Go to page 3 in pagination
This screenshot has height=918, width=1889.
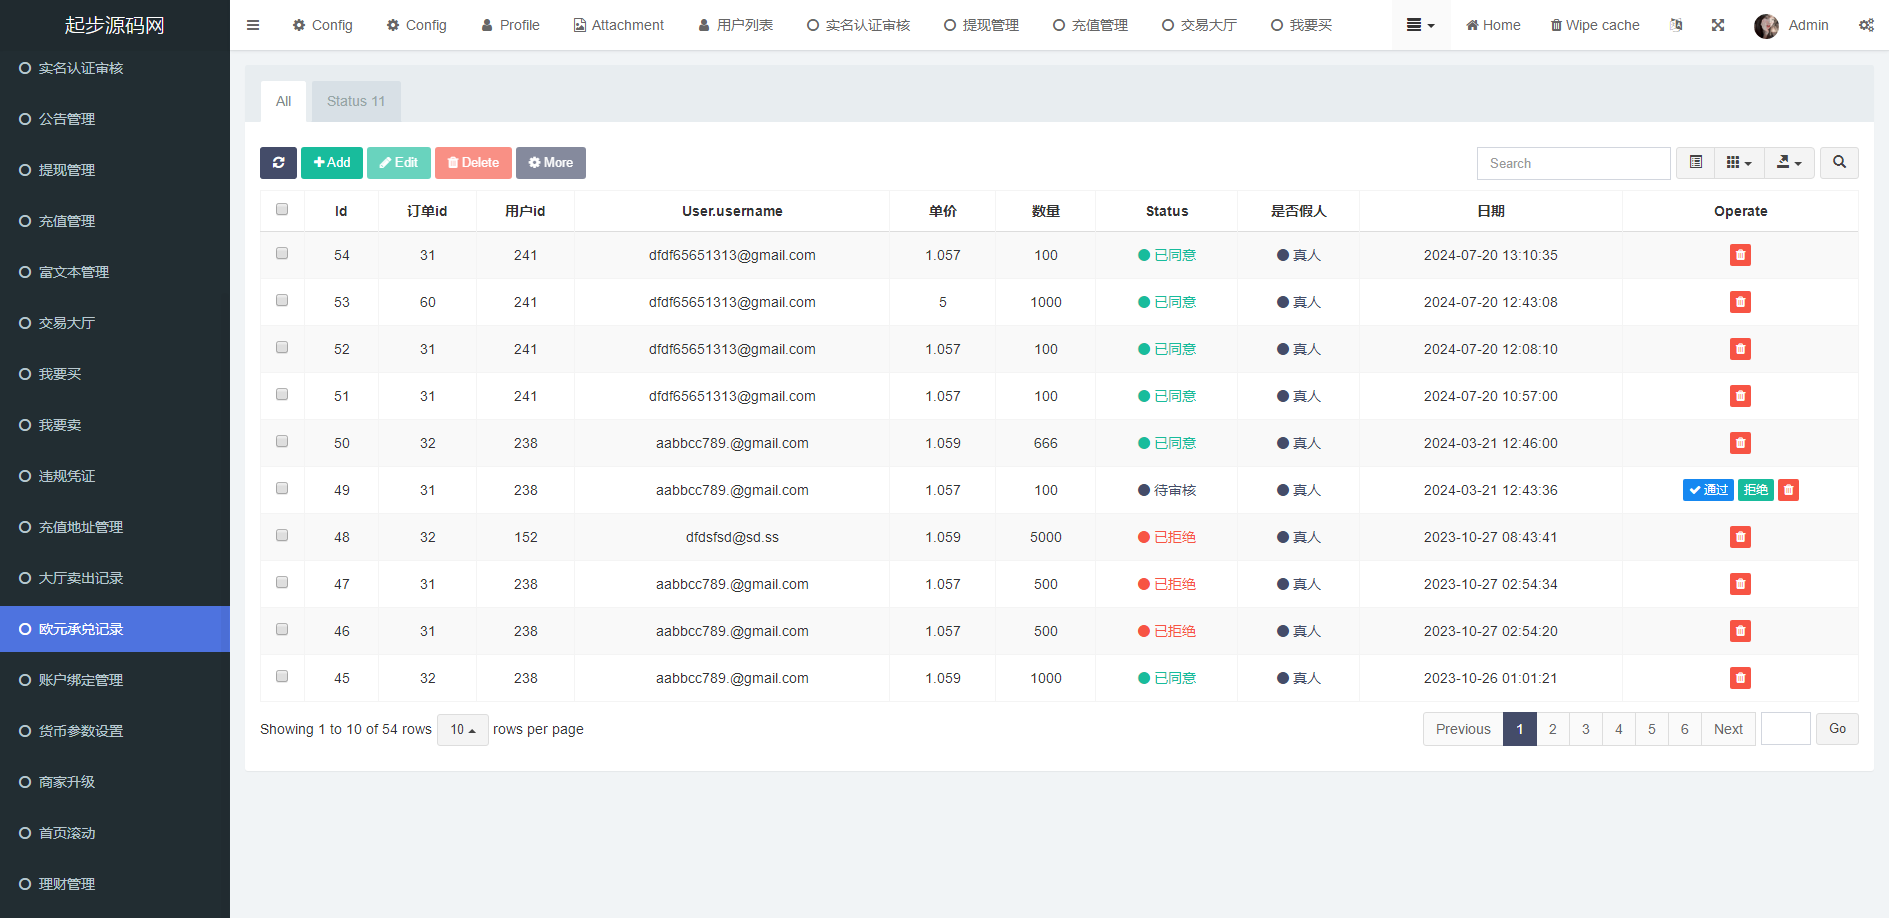tap(1585, 729)
